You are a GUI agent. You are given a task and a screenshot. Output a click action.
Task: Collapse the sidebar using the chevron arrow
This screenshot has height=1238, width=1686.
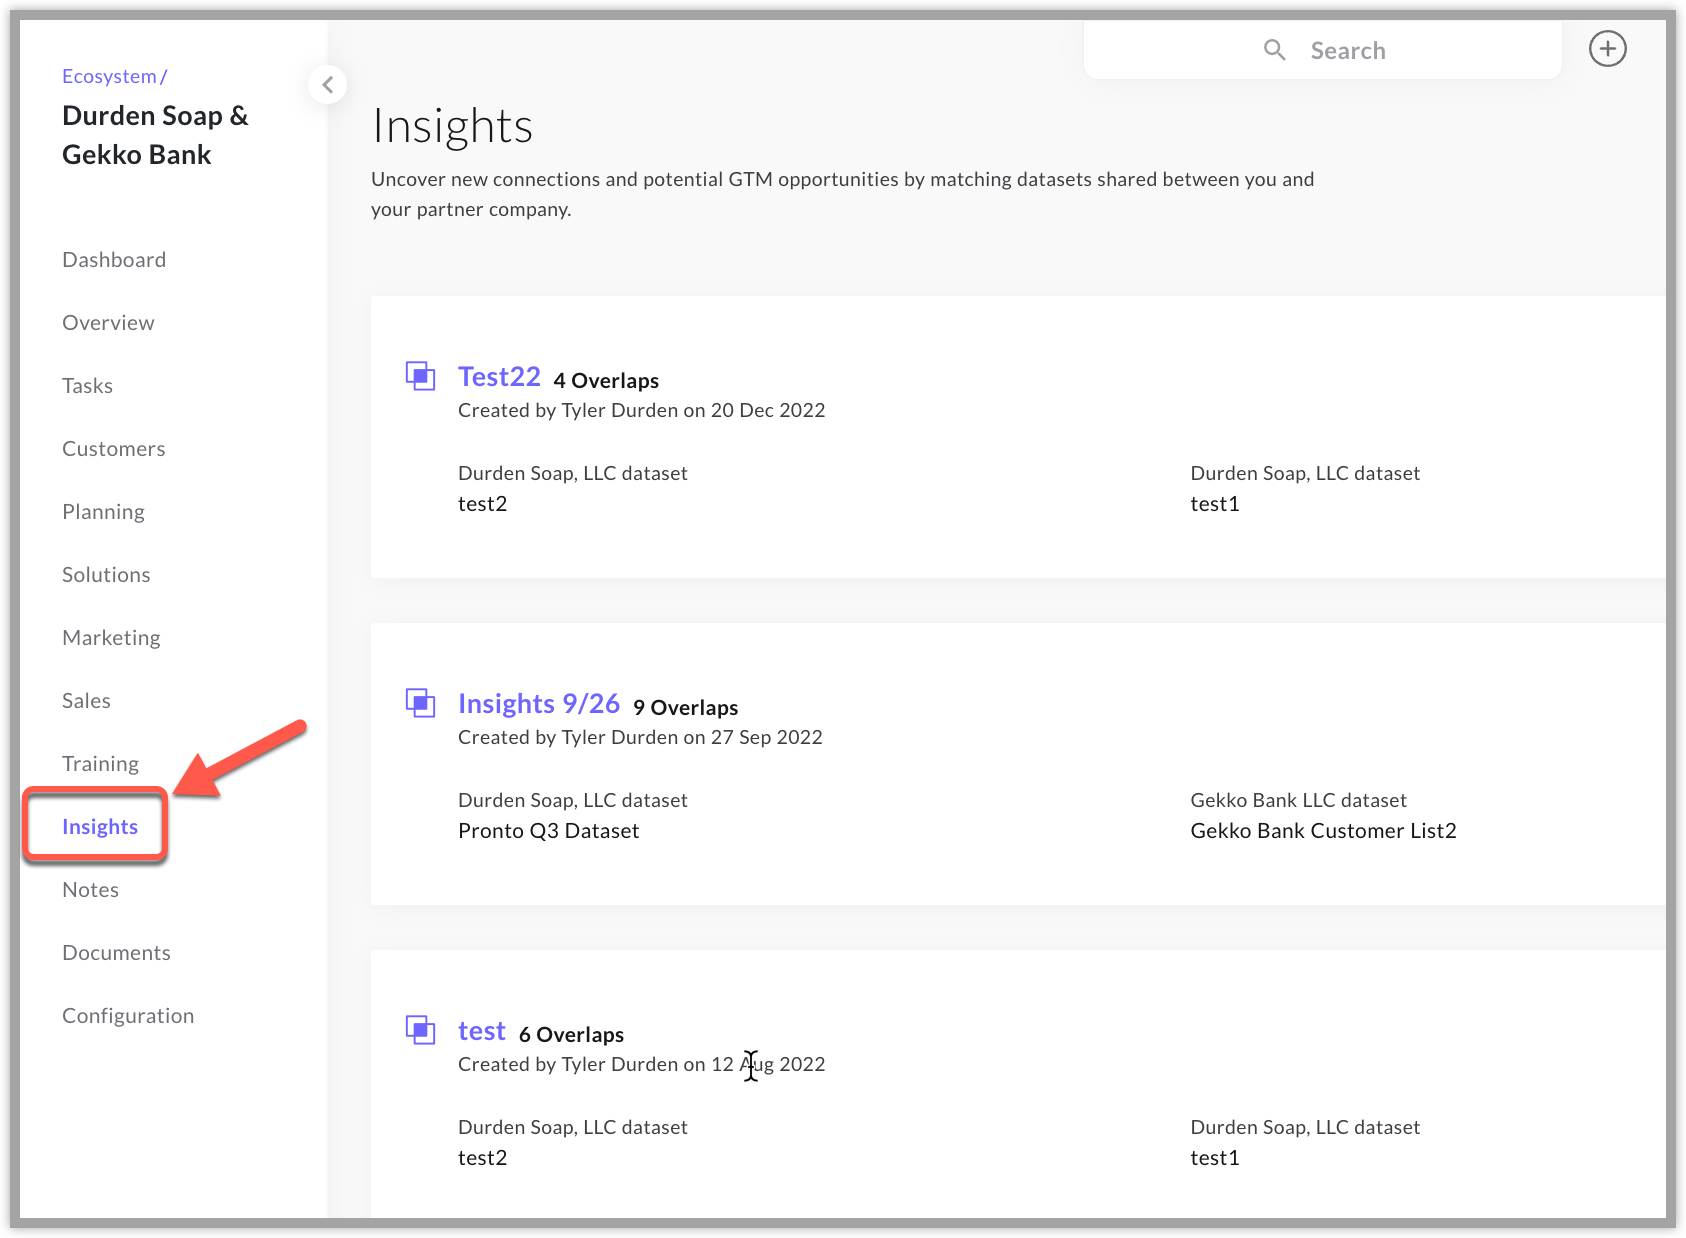[x=328, y=84]
